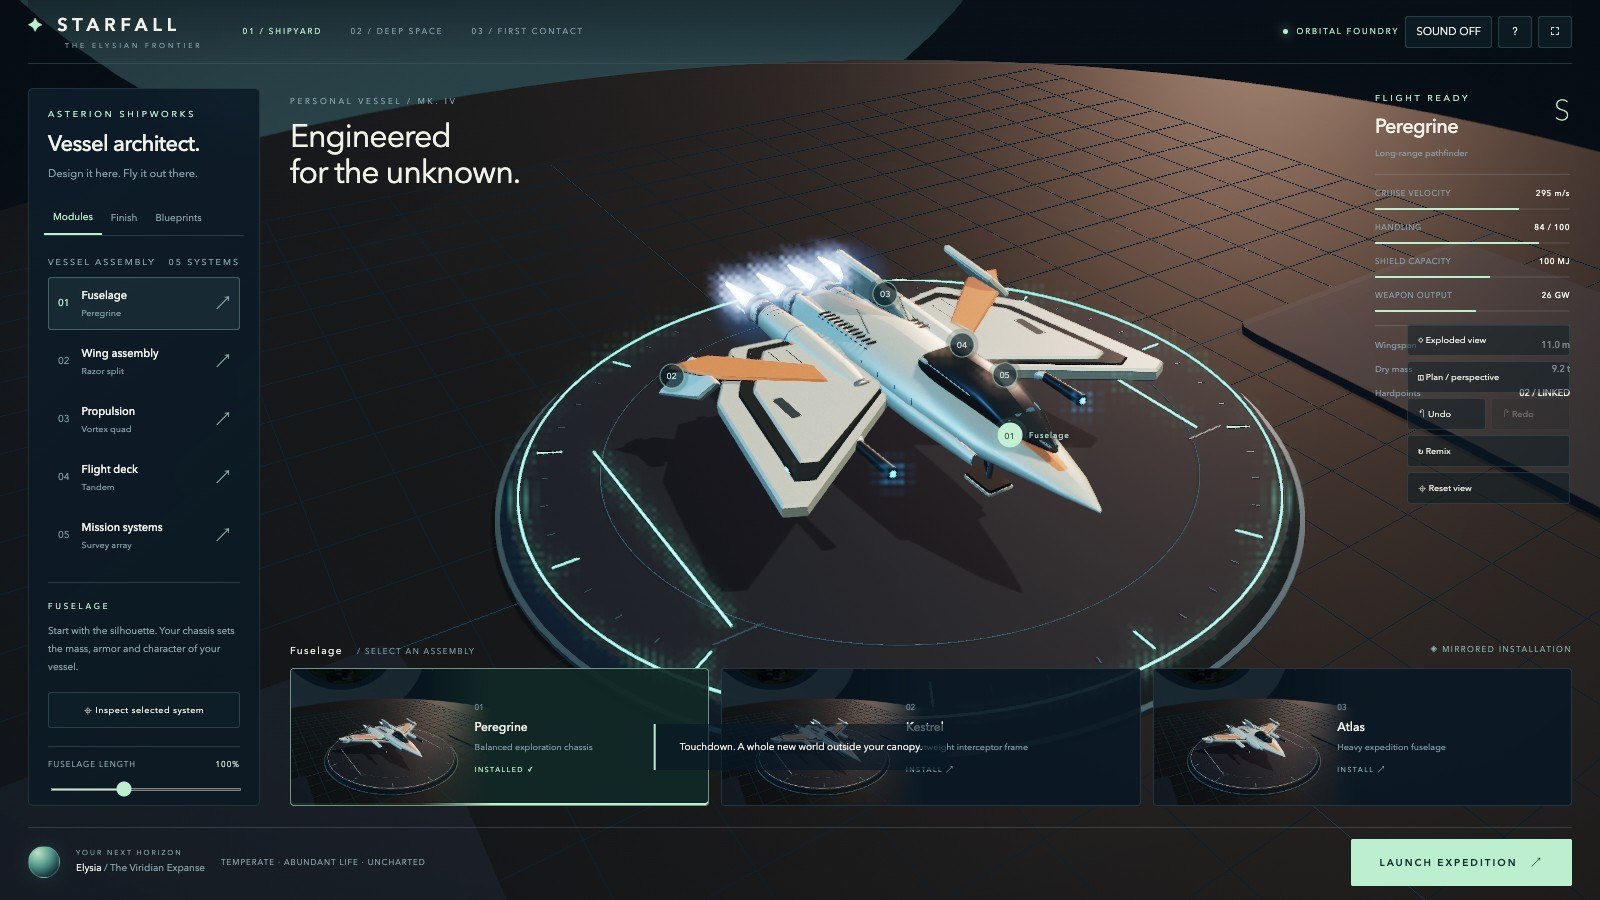
Task: Open help with the question mark button
Action: point(1514,31)
